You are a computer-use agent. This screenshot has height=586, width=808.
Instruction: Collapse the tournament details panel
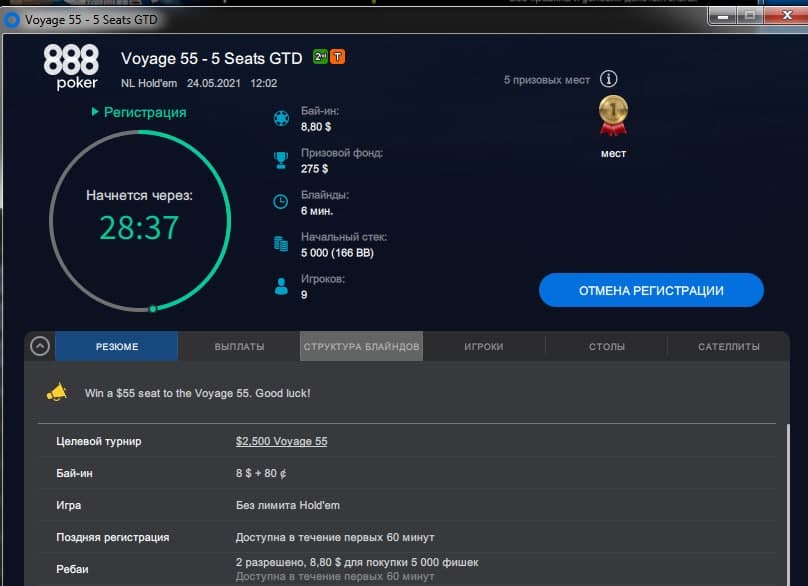pyautogui.click(x=40, y=346)
